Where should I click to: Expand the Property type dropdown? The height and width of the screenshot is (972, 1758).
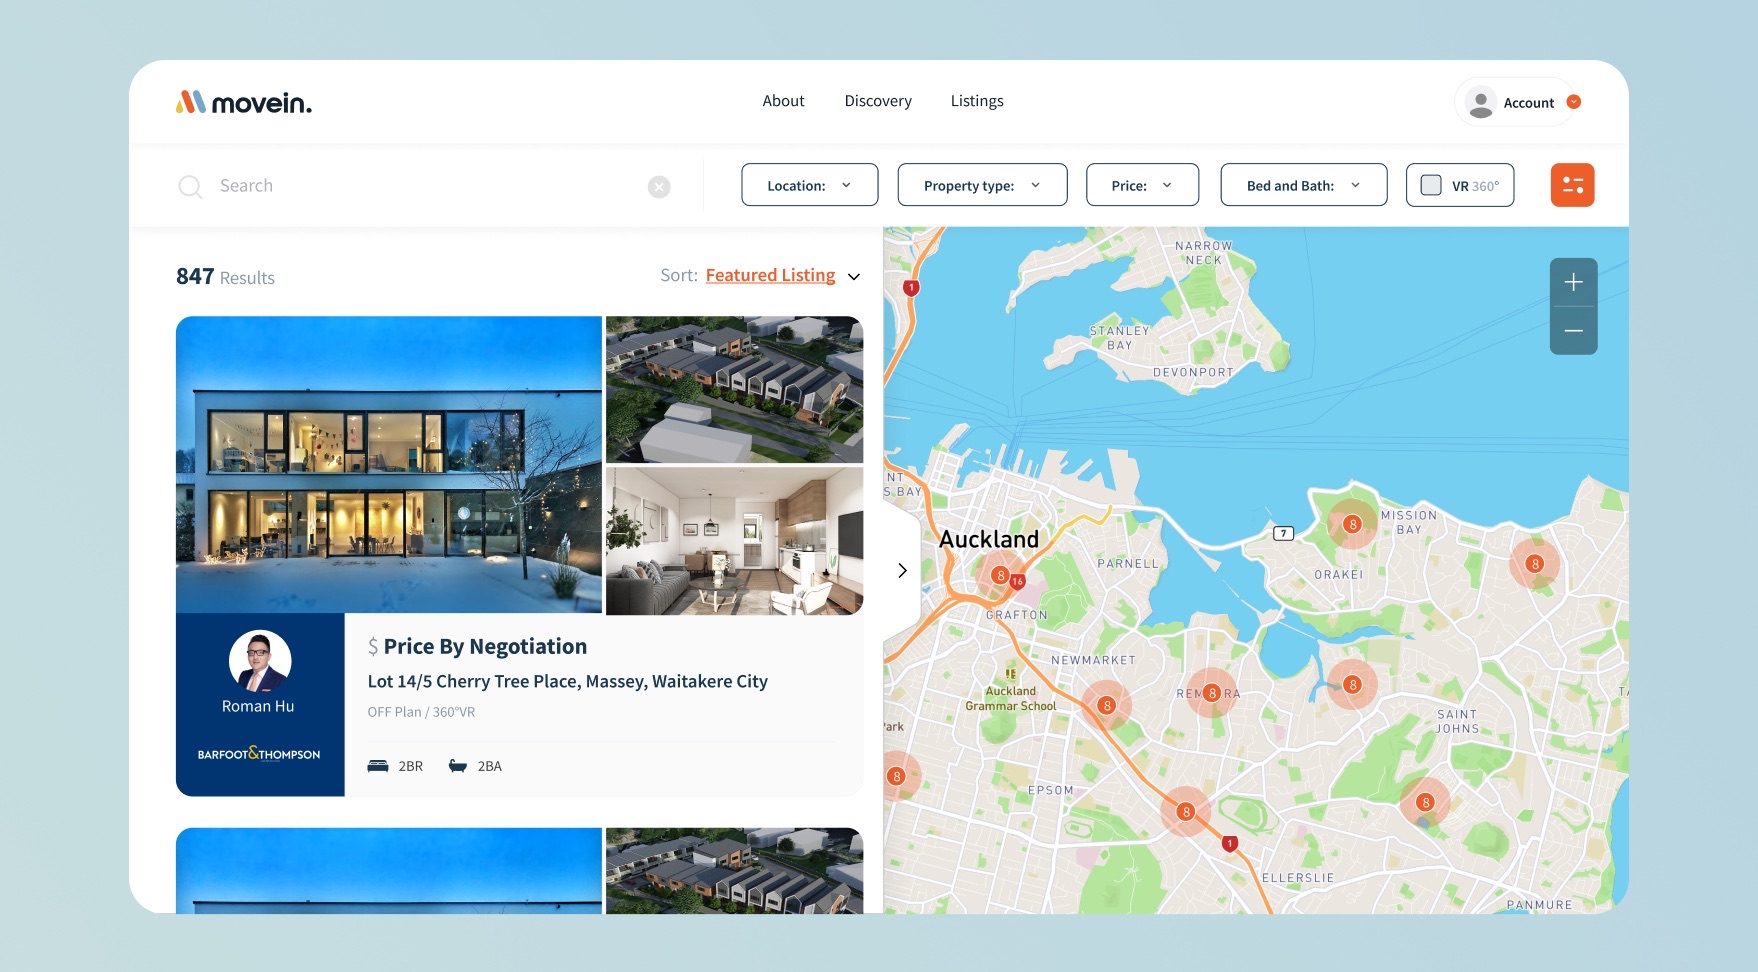pyautogui.click(x=982, y=185)
